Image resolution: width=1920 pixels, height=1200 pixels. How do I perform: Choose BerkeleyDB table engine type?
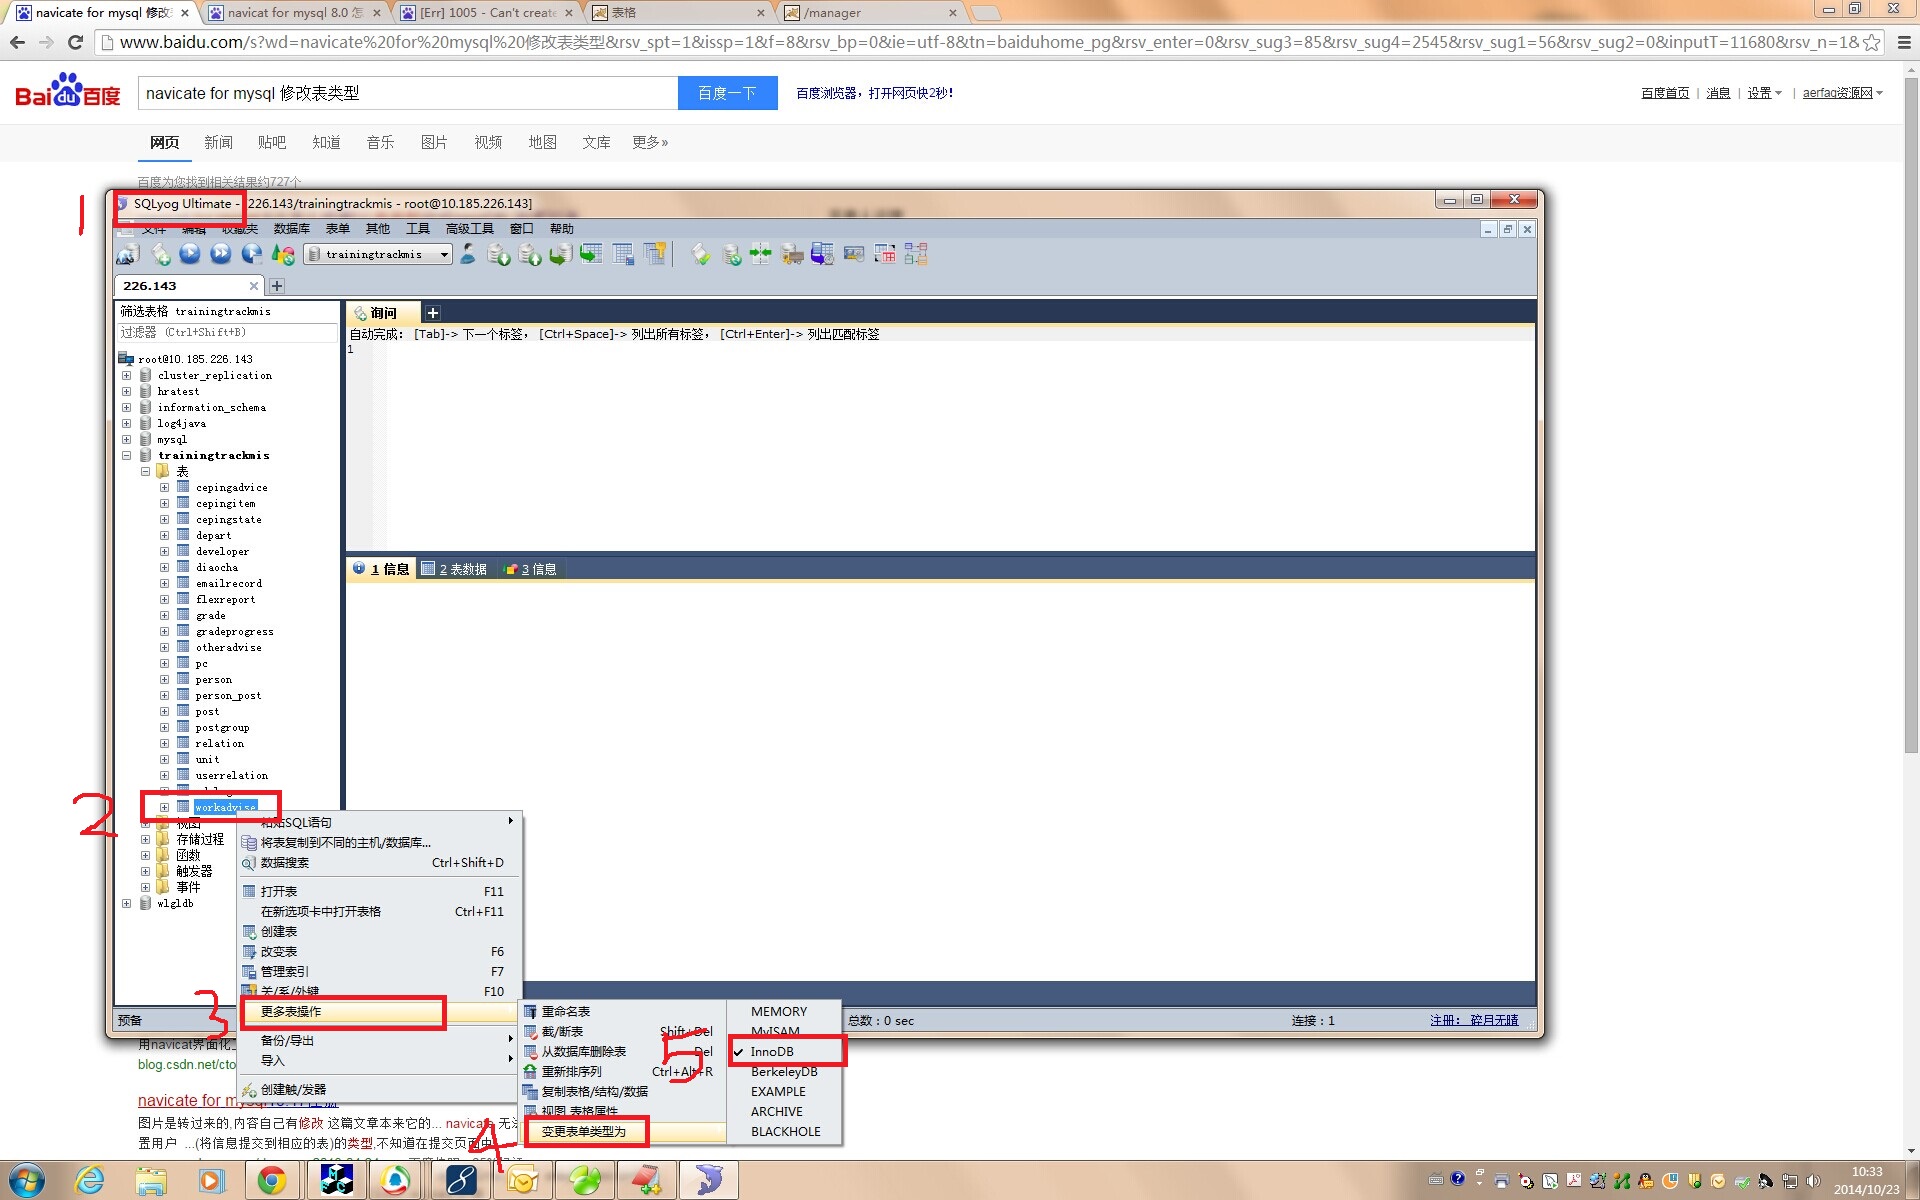tap(786, 1071)
